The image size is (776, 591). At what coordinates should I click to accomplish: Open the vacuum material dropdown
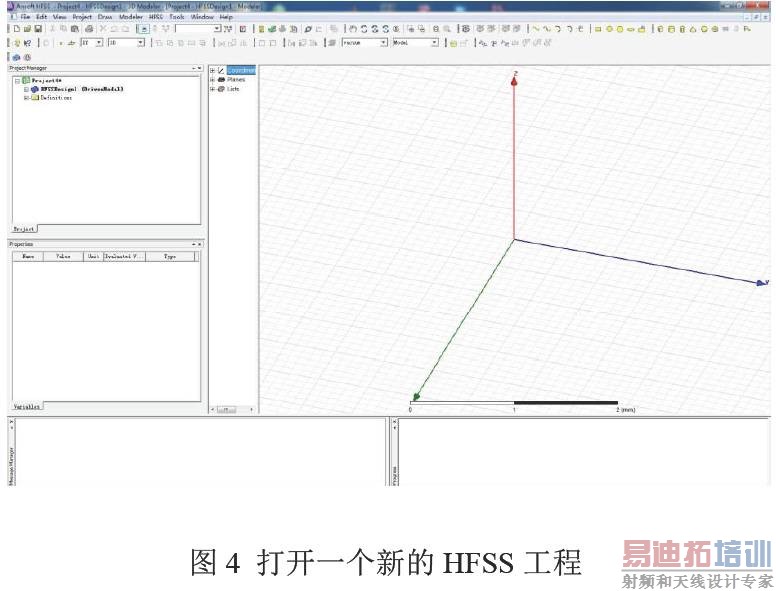384,43
